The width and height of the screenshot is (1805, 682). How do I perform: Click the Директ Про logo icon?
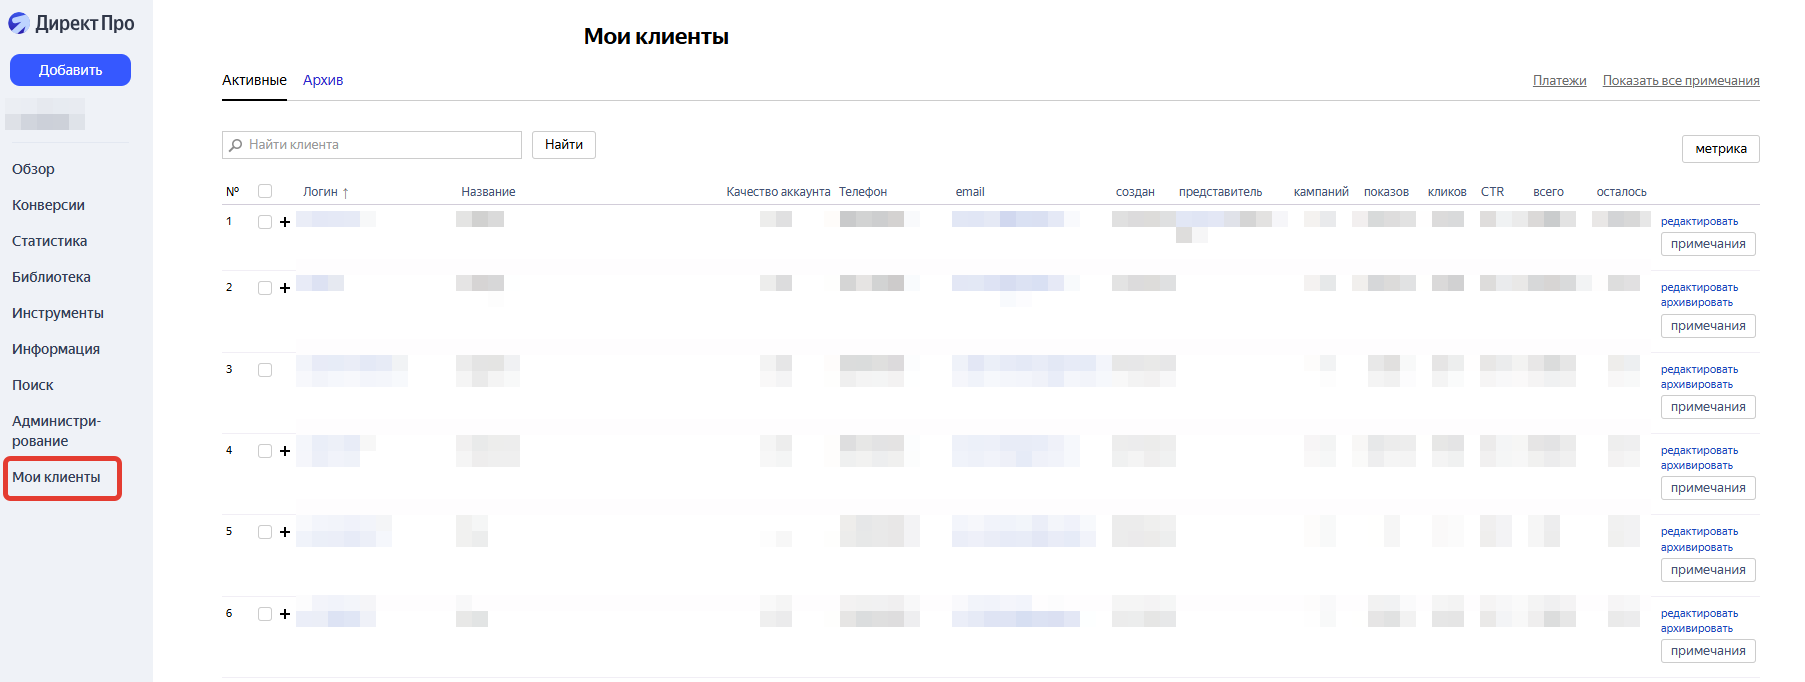[19, 23]
